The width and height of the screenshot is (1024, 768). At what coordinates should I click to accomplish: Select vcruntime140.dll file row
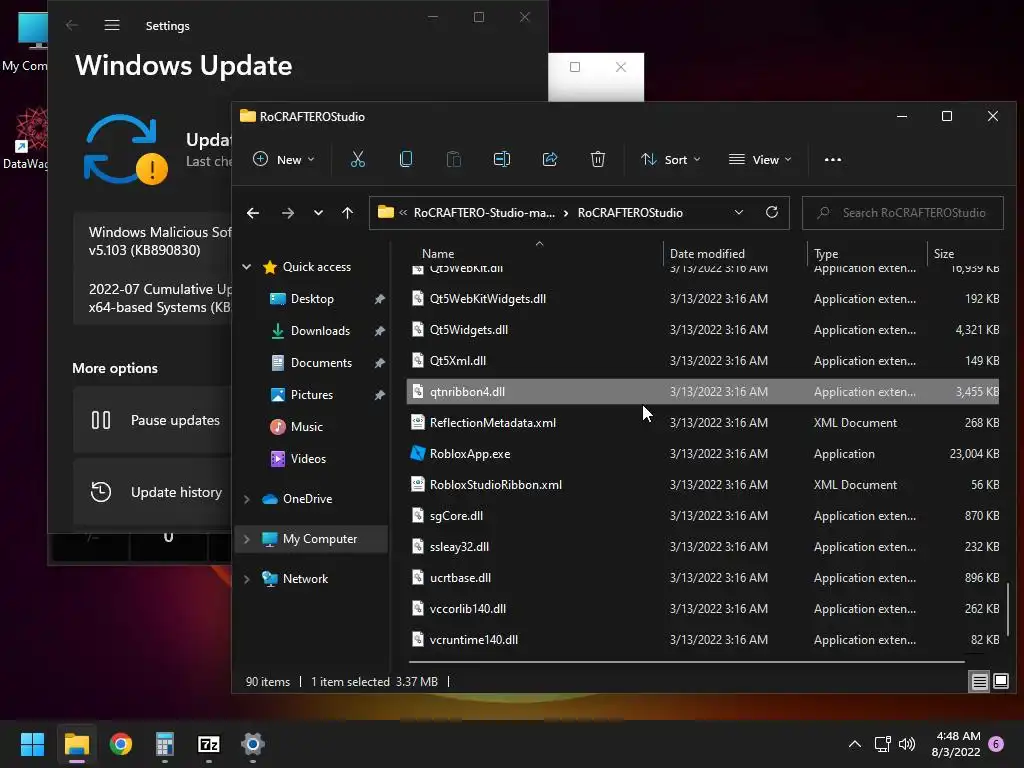[x=703, y=639]
